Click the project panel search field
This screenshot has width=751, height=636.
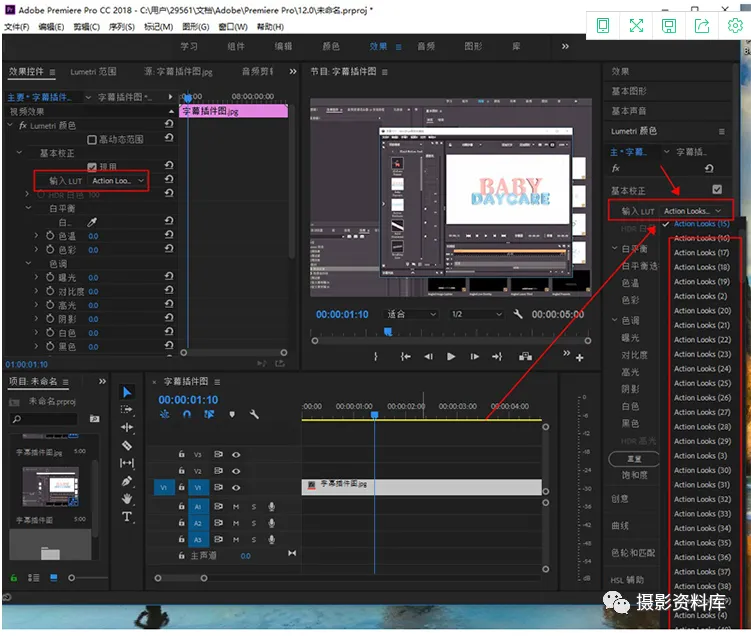point(44,420)
